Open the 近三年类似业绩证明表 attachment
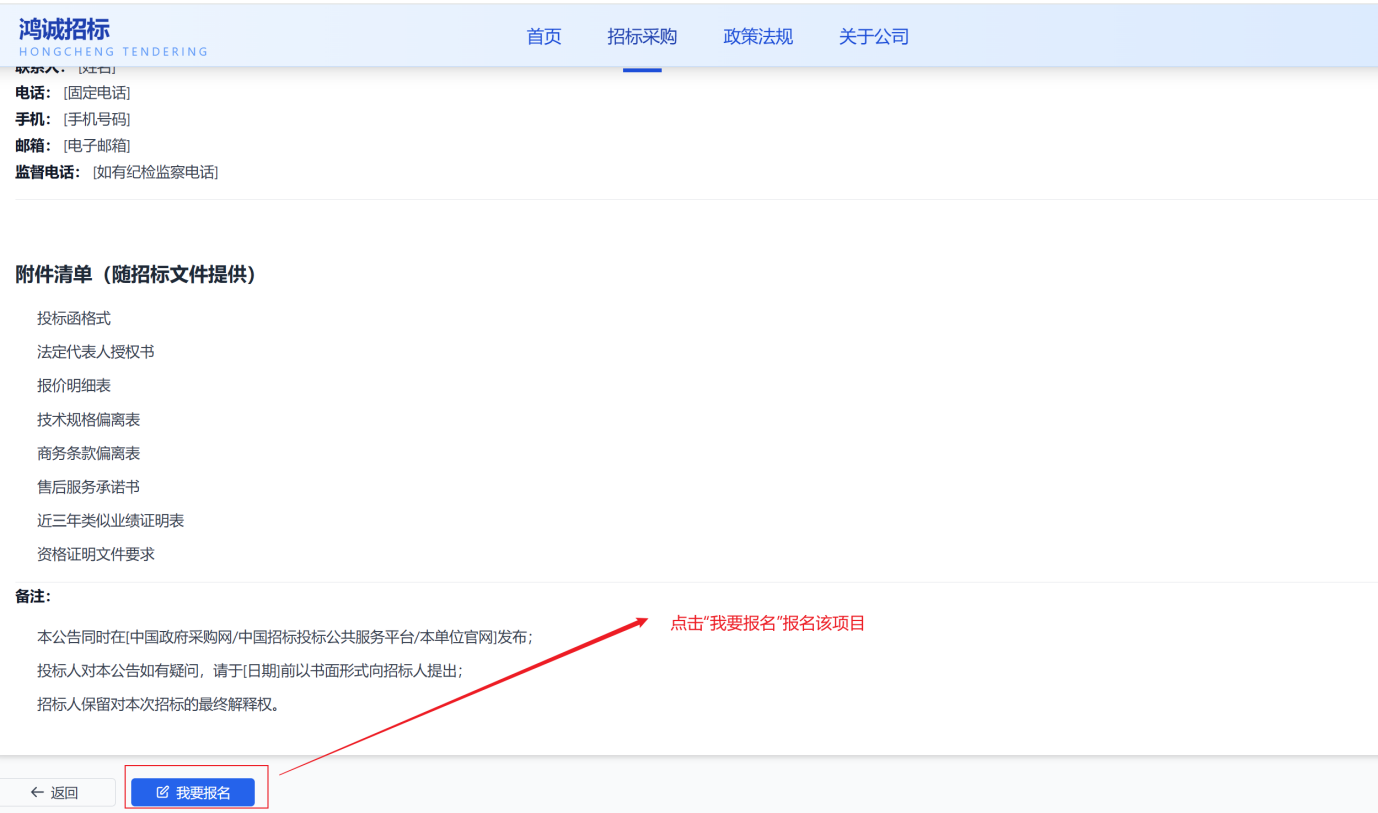 click(110, 520)
